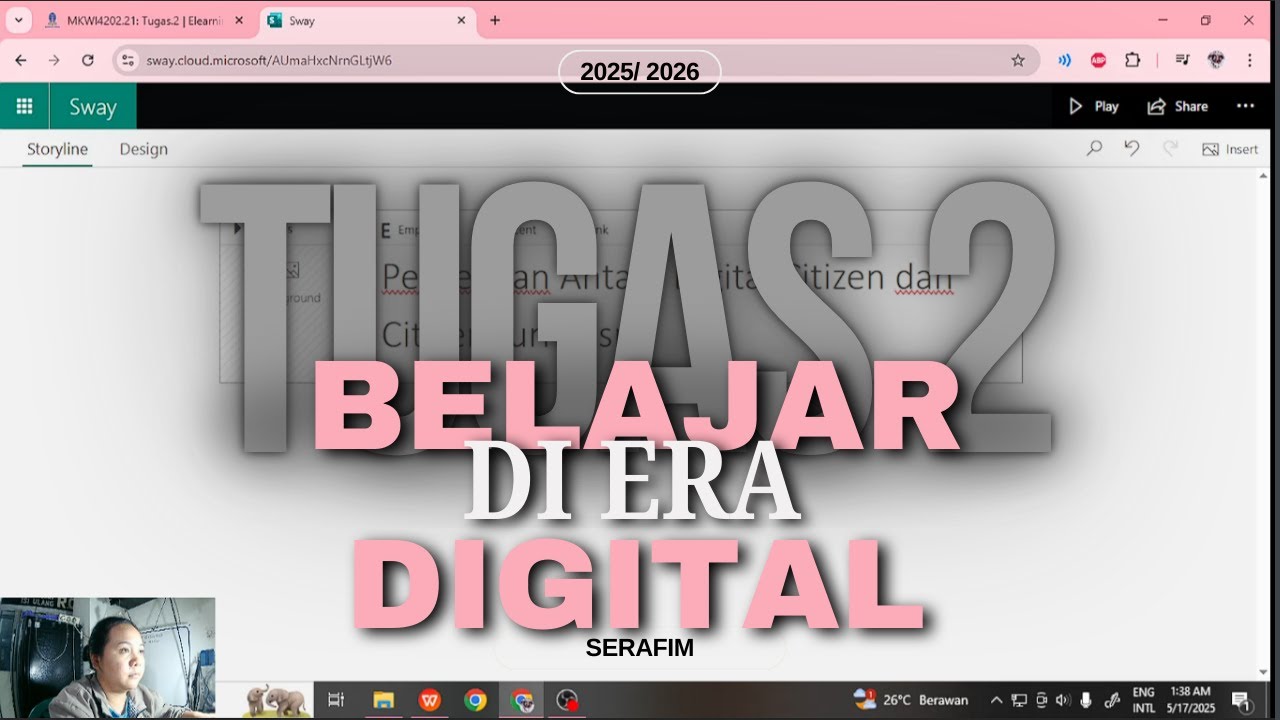Image resolution: width=1280 pixels, height=720 pixels.
Task: View site information for sway.cloud.microsoft
Action: point(127,60)
